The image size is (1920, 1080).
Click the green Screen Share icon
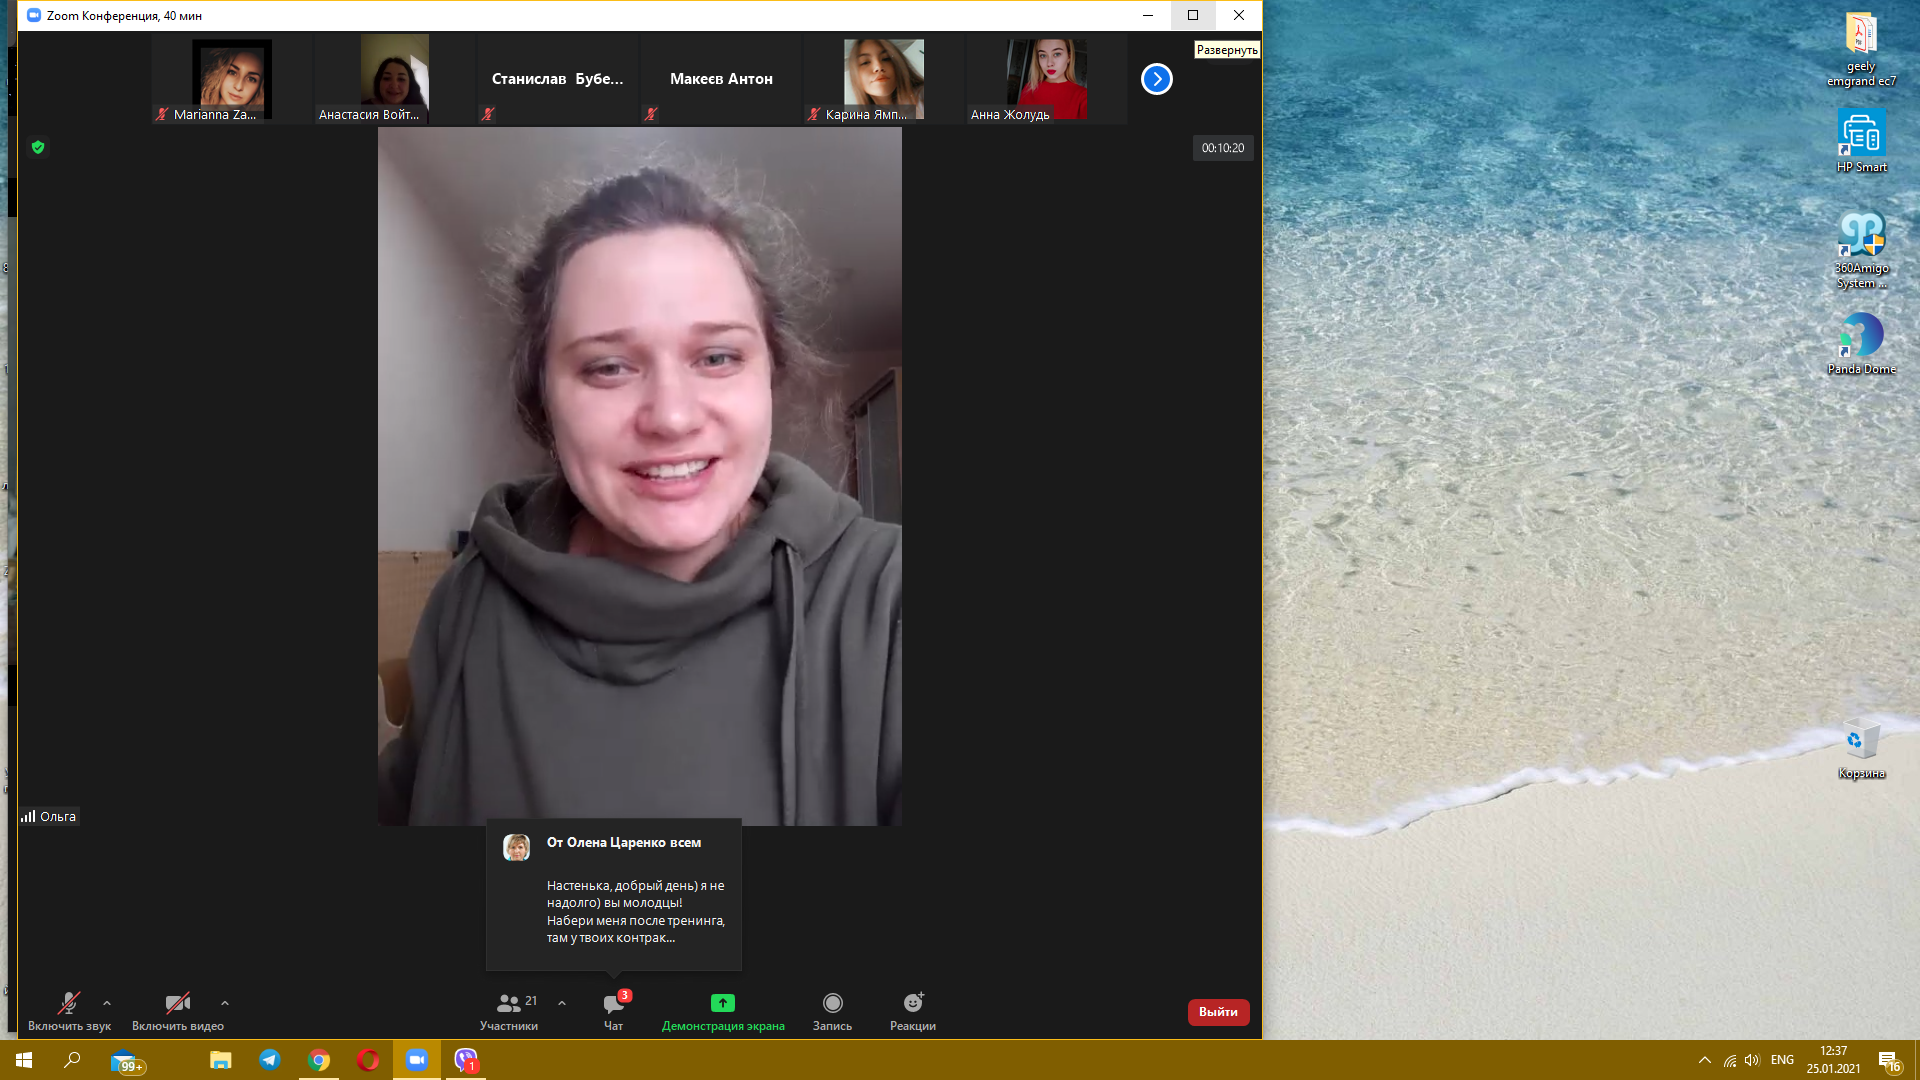click(x=722, y=1003)
